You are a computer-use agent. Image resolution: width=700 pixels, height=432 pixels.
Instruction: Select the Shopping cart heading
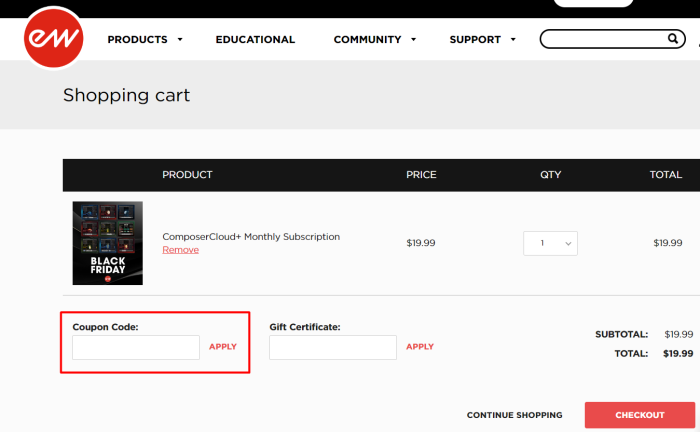[x=126, y=95]
